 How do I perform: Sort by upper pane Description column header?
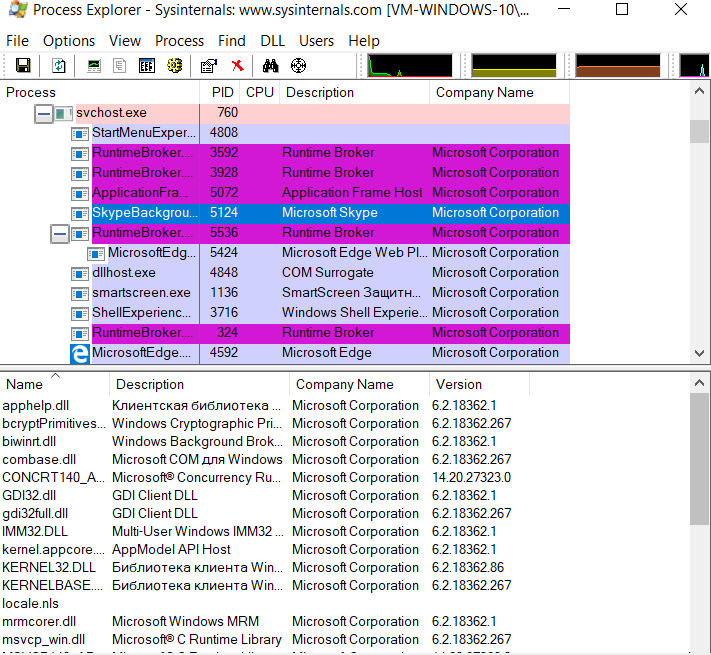(x=355, y=92)
